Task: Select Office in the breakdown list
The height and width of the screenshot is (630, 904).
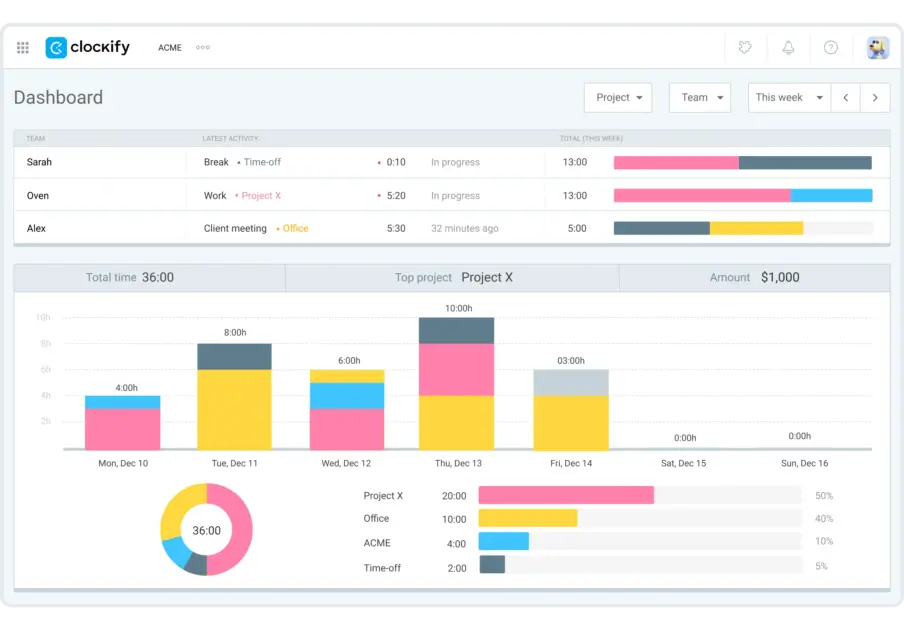Action: tap(376, 518)
